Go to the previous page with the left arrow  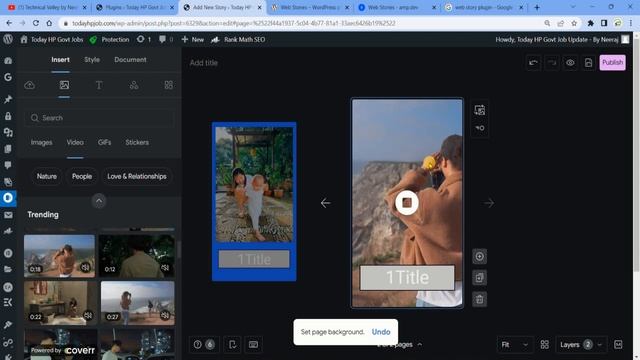coord(325,203)
